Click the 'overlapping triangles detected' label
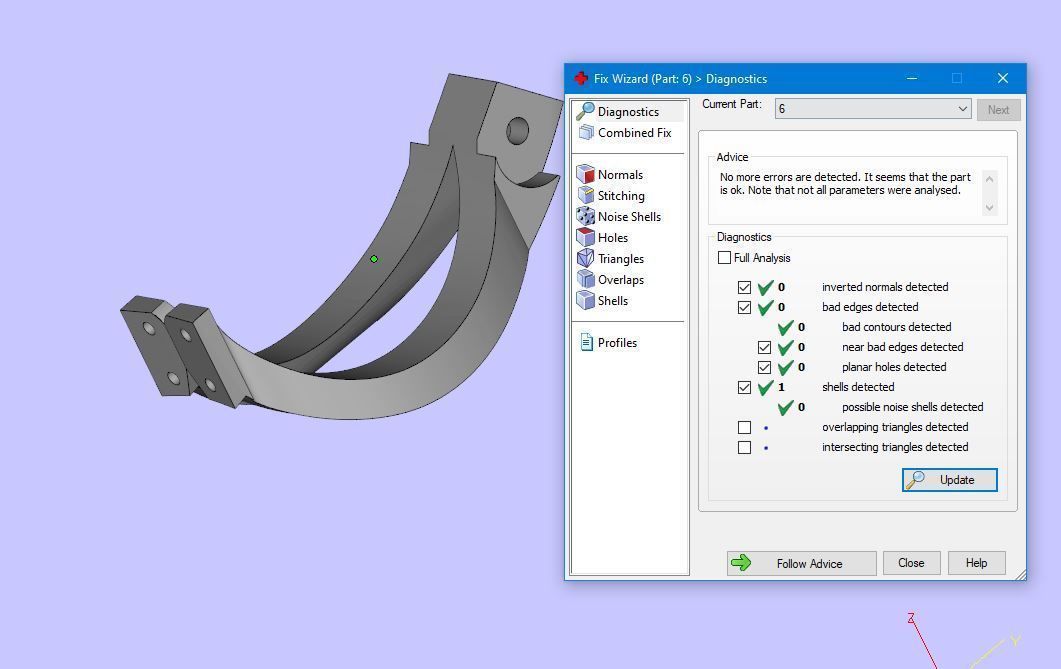The image size is (1061, 669). 895,428
